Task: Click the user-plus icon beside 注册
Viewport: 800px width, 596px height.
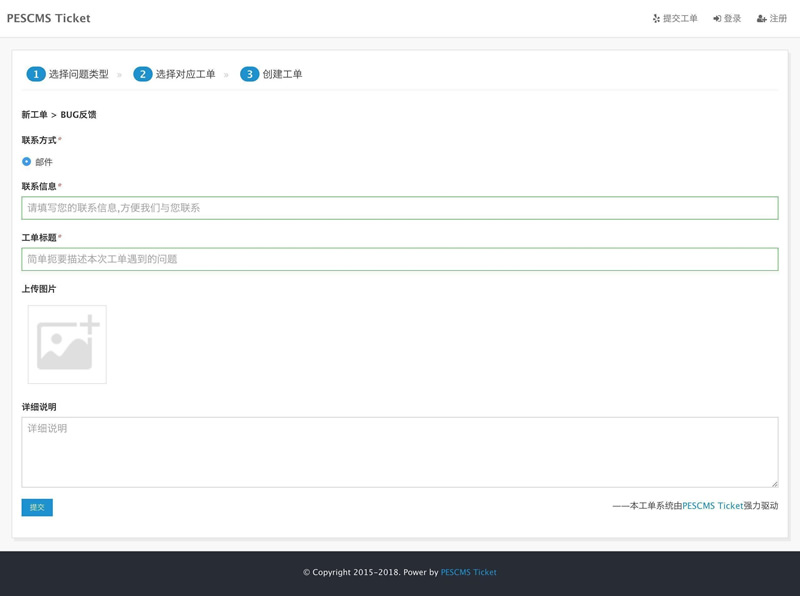Action: [762, 18]
